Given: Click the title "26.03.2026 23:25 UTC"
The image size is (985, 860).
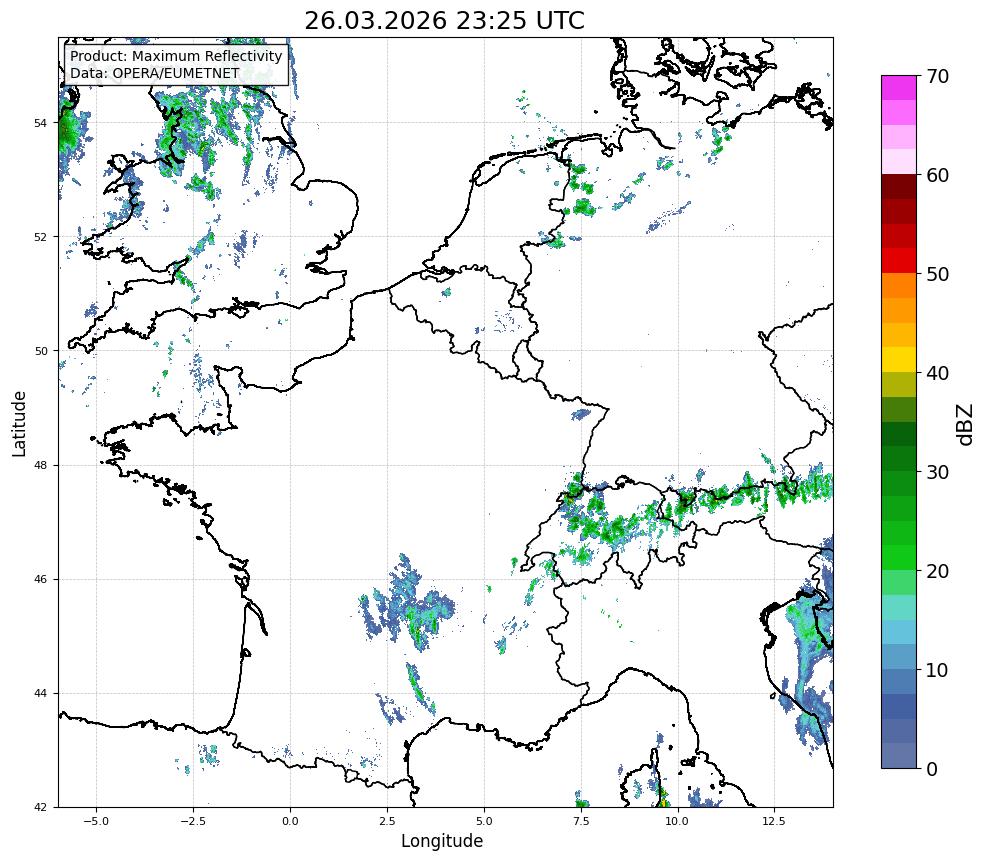Looking at the screenshot, I should pyautogui.click(x=444, y=20).
